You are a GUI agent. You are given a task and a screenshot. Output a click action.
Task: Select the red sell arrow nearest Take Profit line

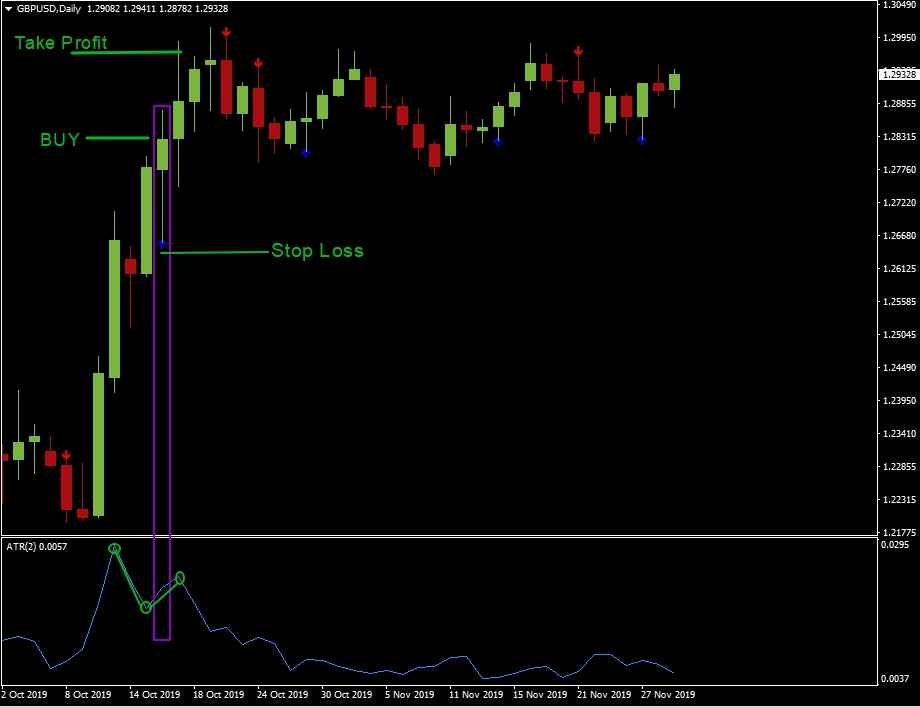tap(226, 34)
